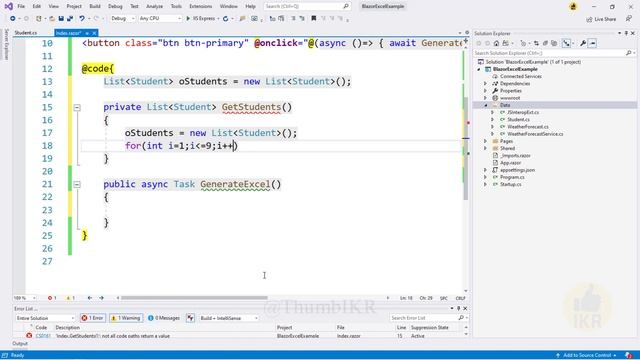The width and height of the screenshot is (640, 360).
Task: Open the Solution Explorer Home icon
Action: point(496,43)
